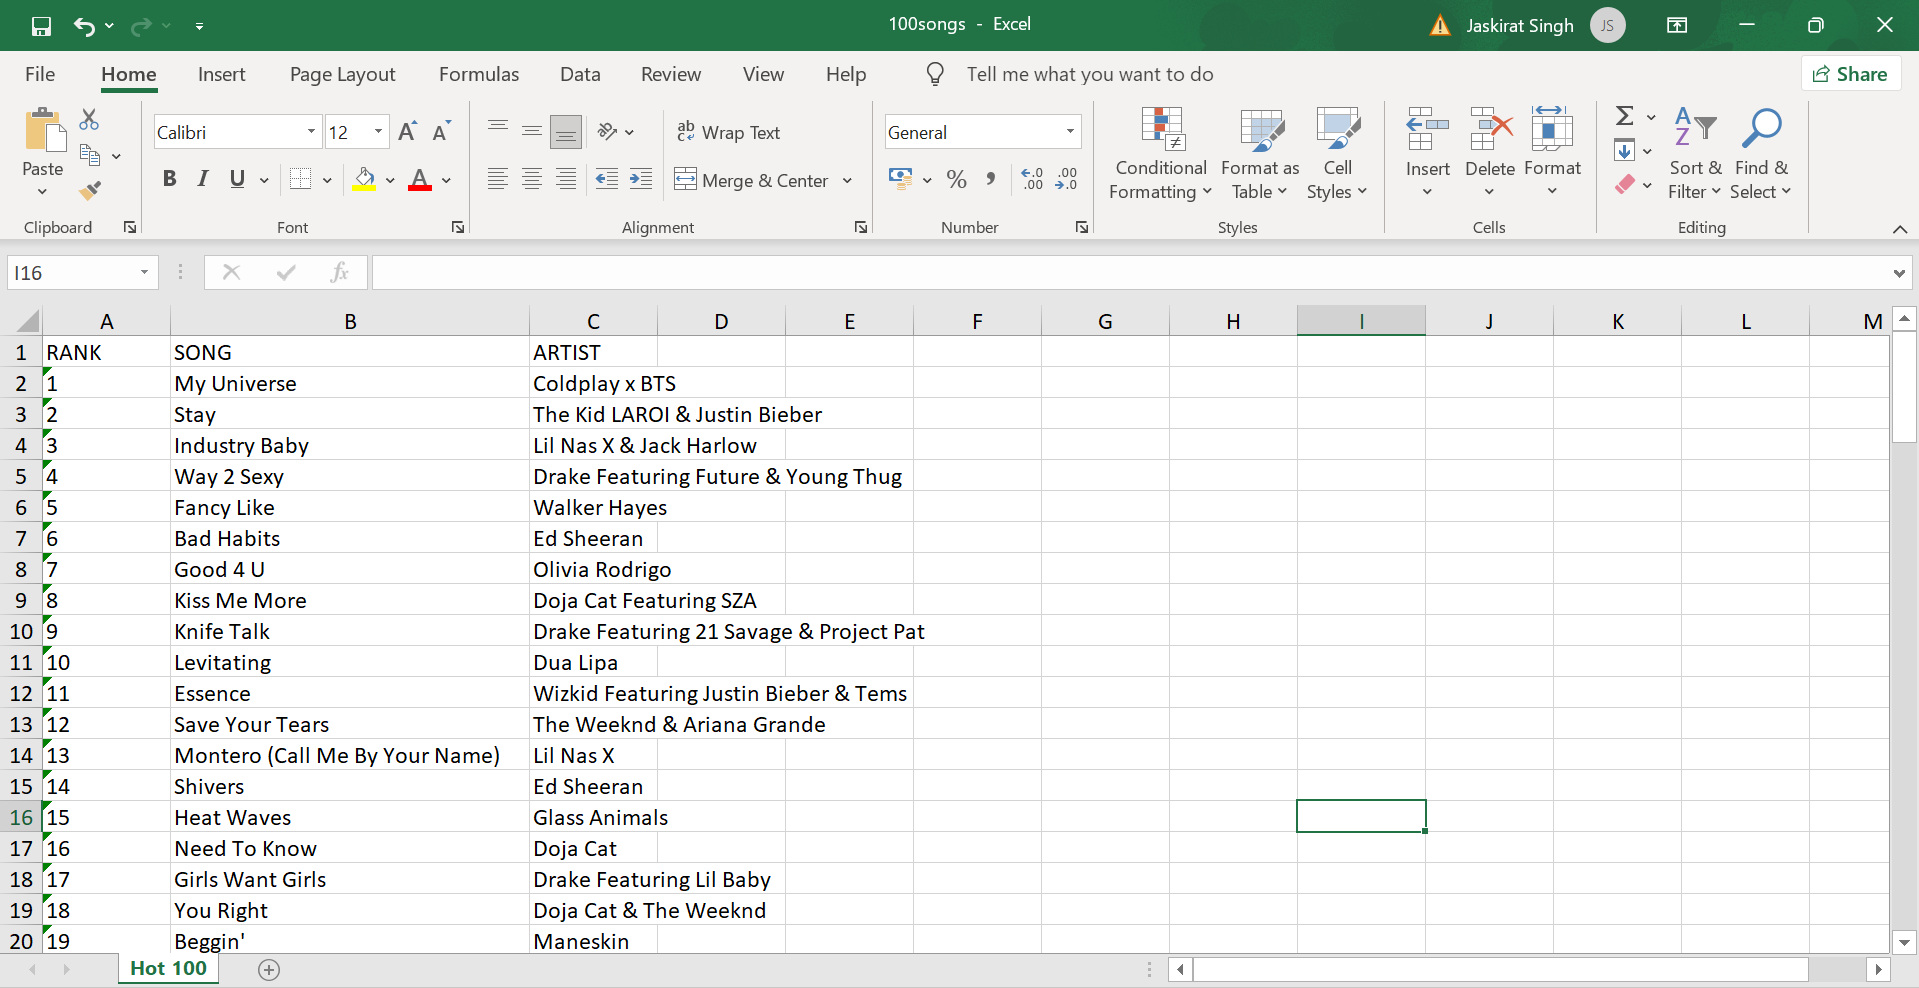Viewport: 1919px width, 988px height.
Task: Apply cell borders icon
Action: (x=300, y=179)
